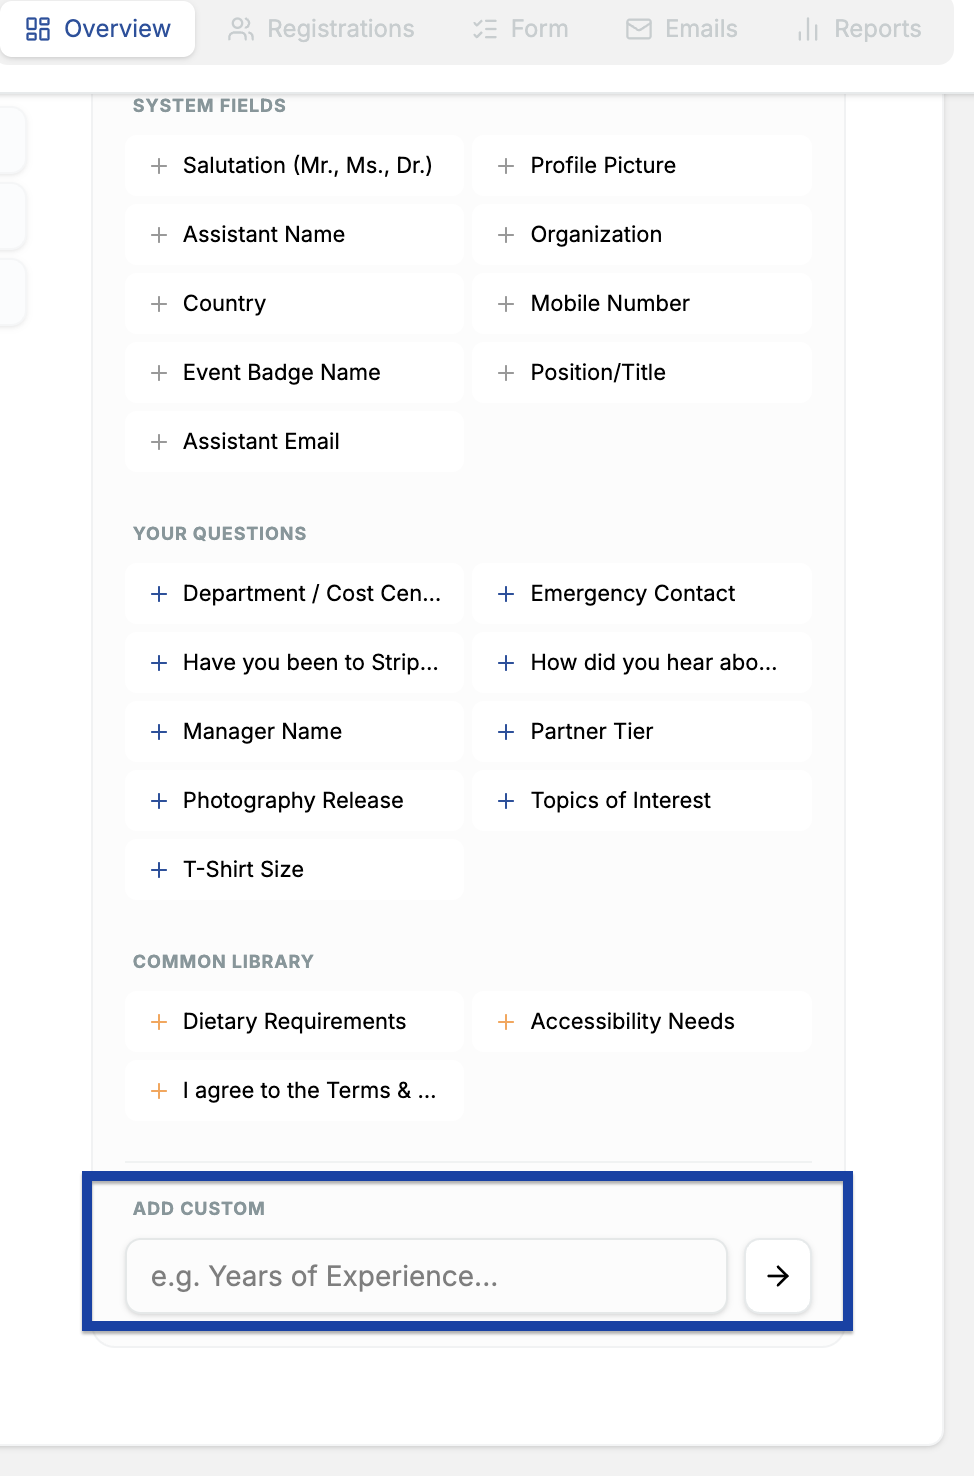Add the Topics of Interest question
This screenshot has width=974, height=1476.
(x=642, y=801)
